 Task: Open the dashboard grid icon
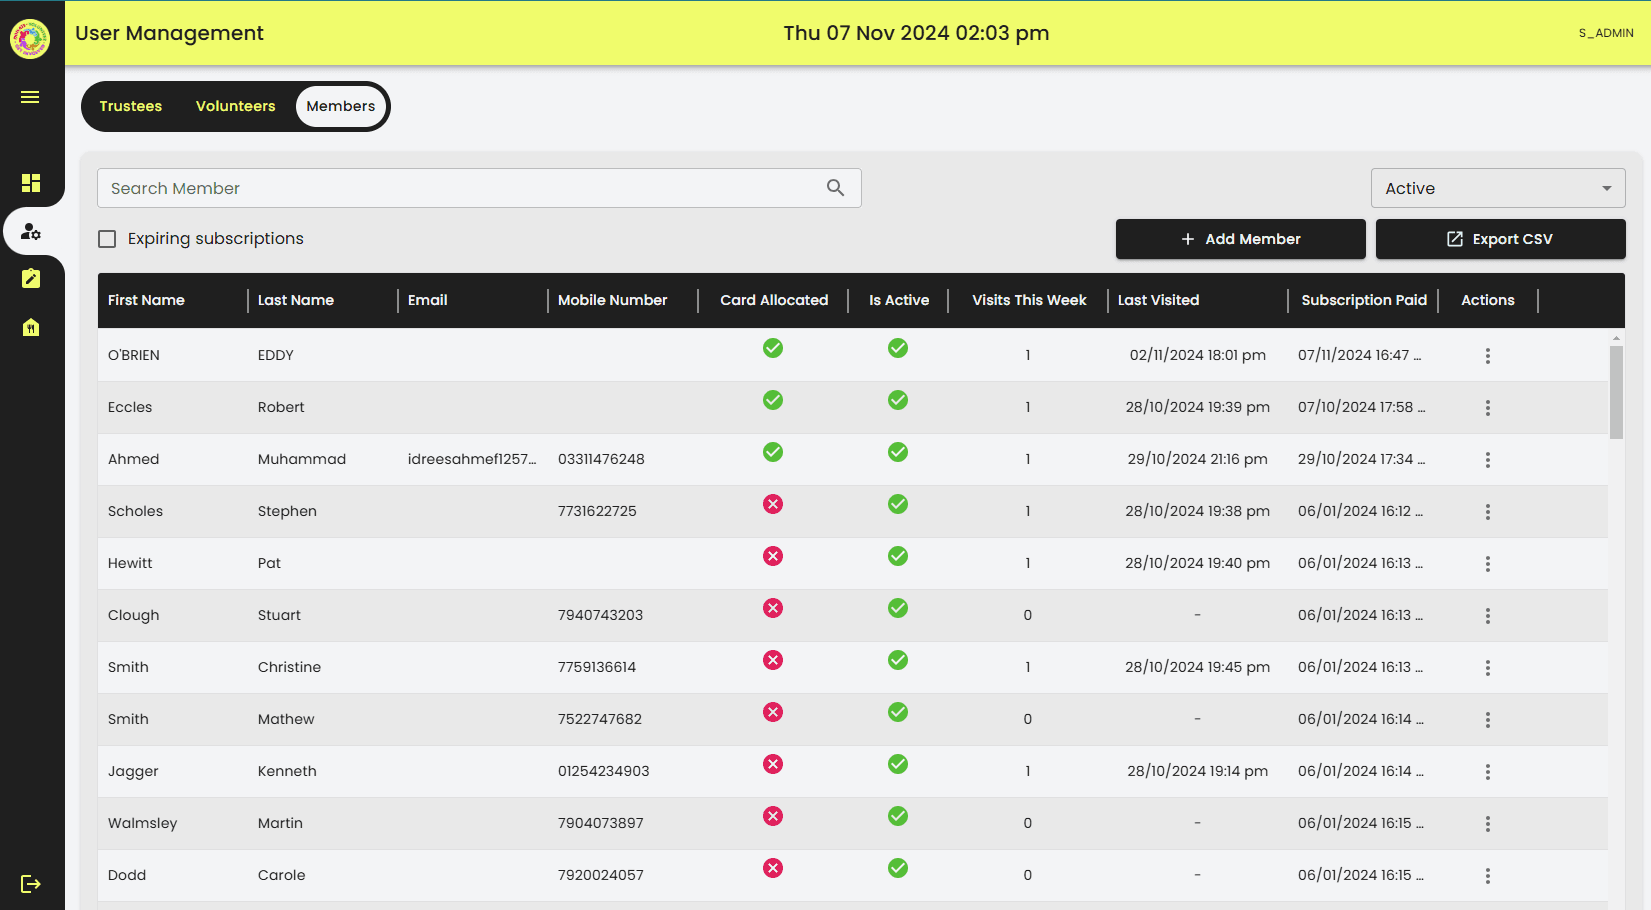click(31, 183)
